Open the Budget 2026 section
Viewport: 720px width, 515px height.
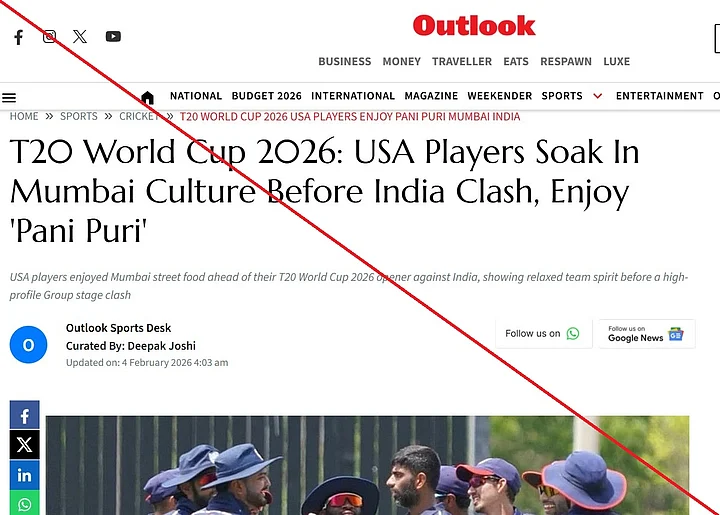(266, 96)
